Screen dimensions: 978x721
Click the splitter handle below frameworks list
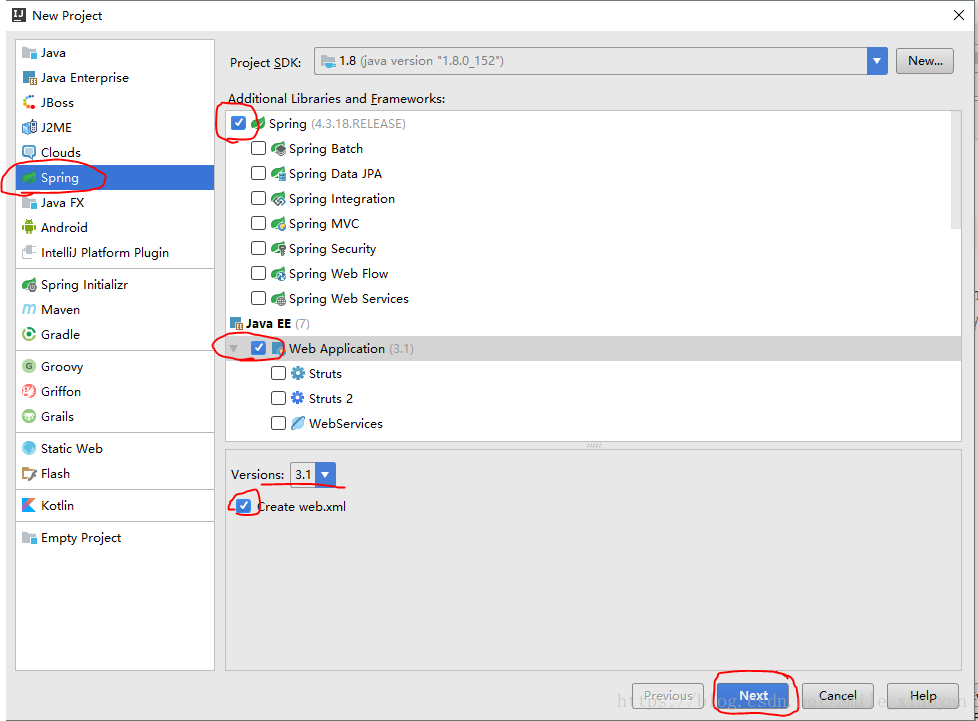(593, 445)
